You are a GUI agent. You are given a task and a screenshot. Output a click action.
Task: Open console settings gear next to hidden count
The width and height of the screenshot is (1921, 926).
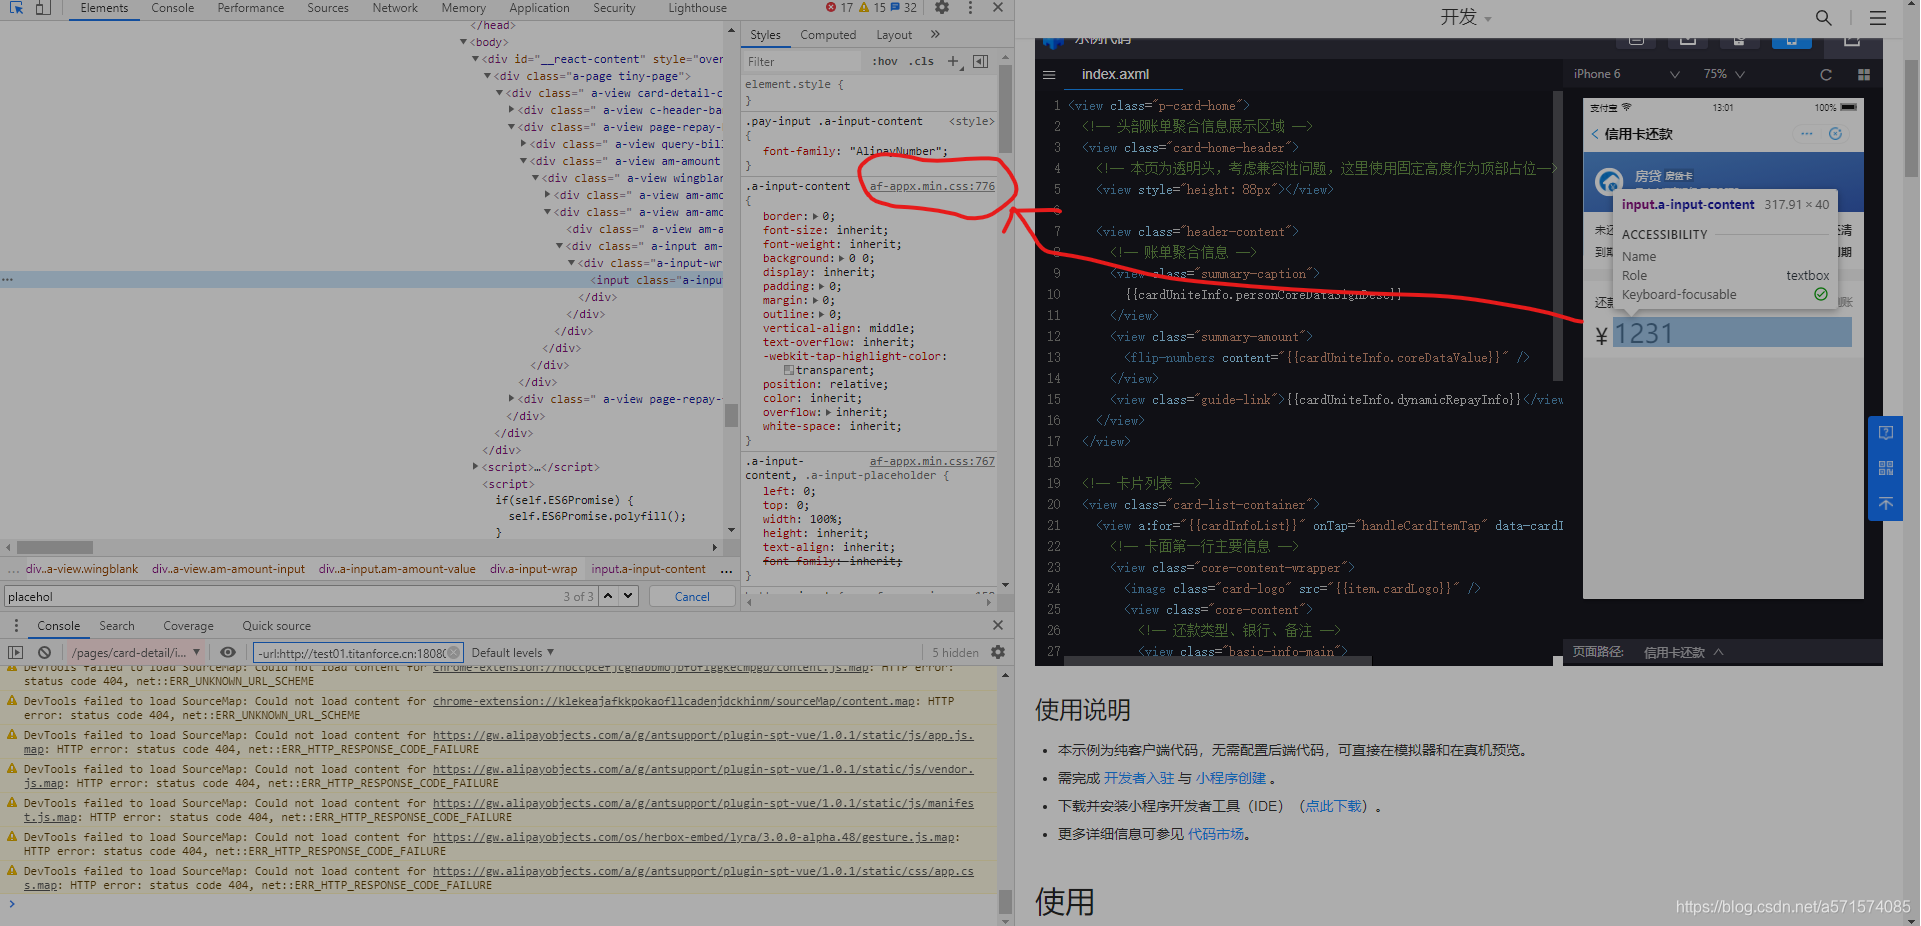pos(997,652)
